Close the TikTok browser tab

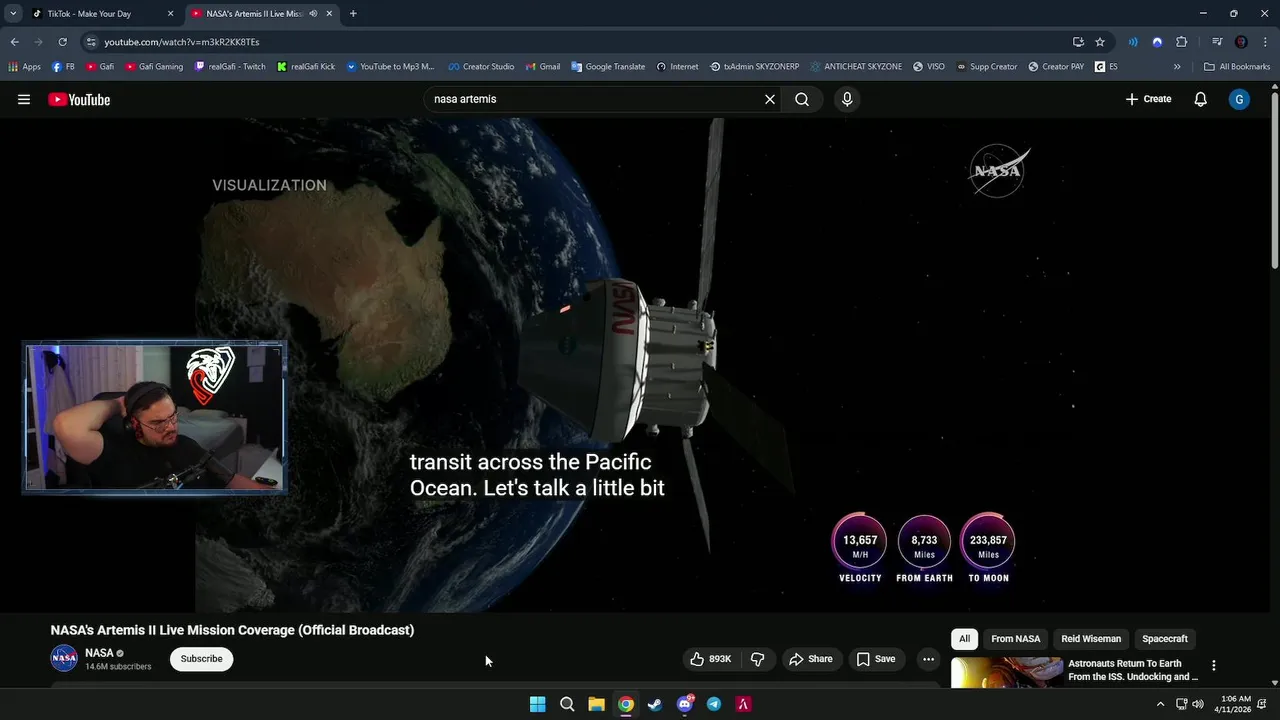pyautogui.click(x=170, y=14)
